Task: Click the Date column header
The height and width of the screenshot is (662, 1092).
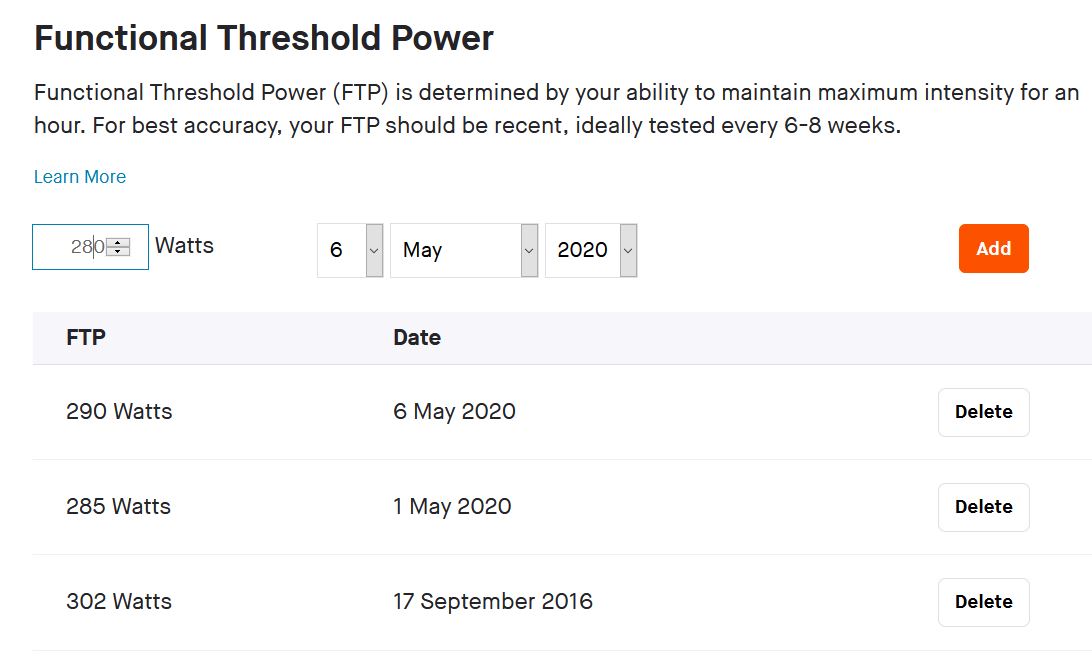Action: point(417,338)
